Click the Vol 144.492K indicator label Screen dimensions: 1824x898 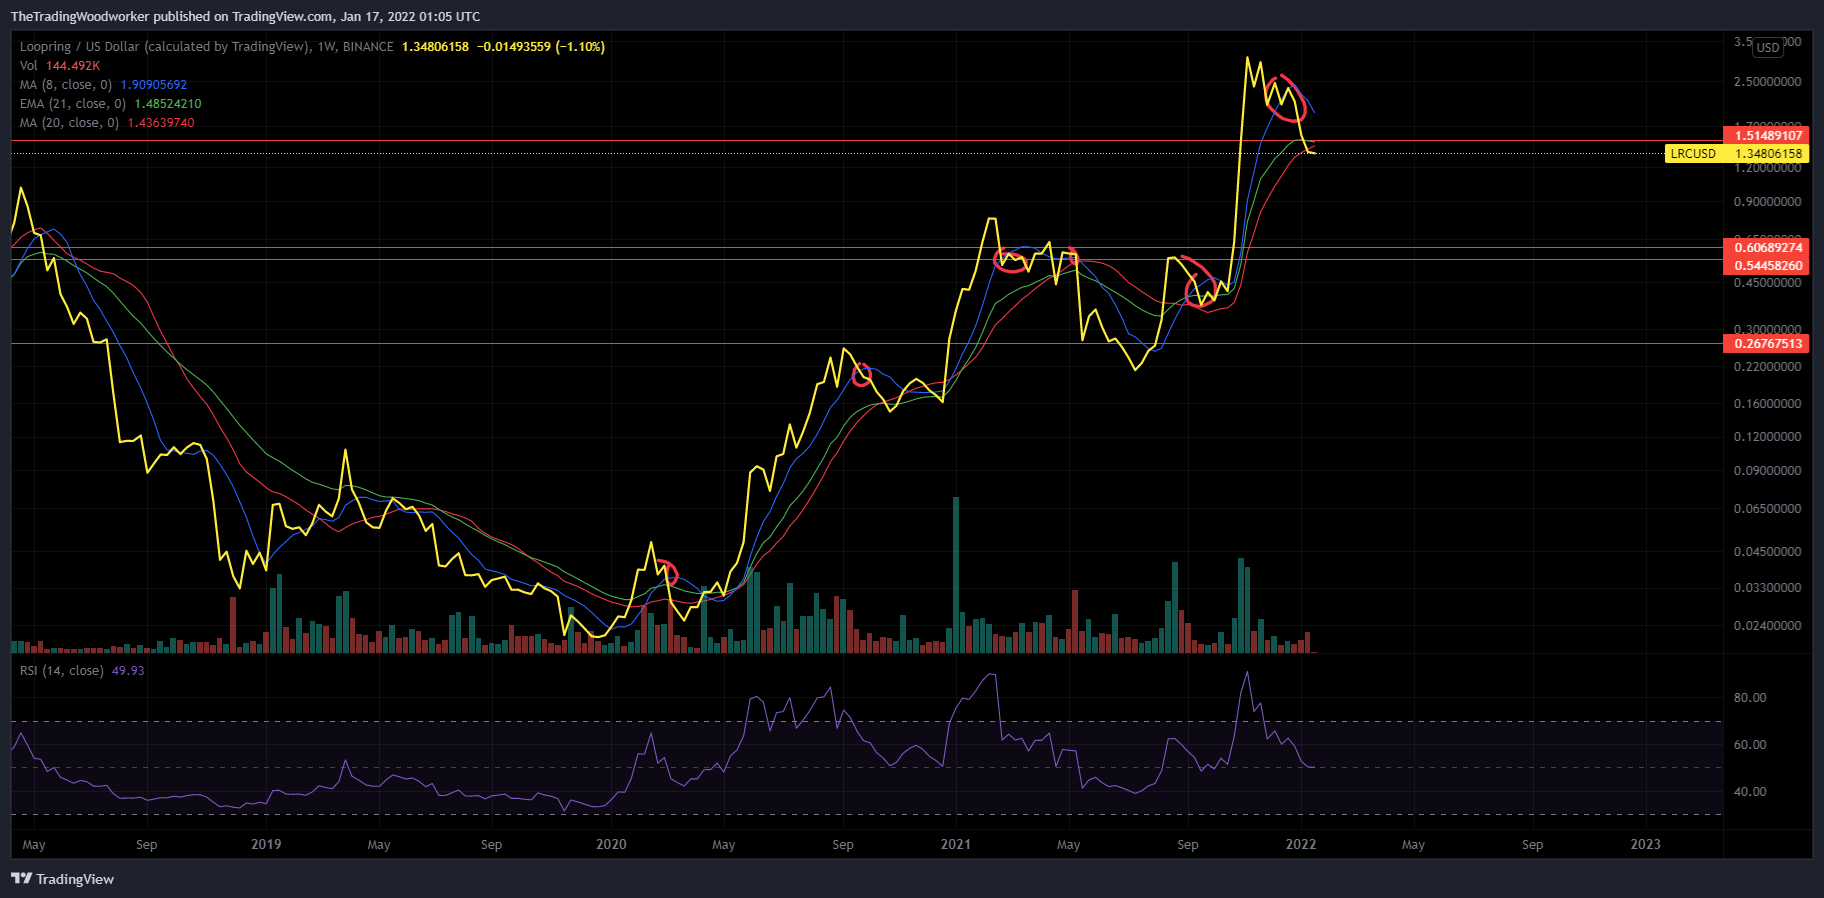tap(60, 66)
